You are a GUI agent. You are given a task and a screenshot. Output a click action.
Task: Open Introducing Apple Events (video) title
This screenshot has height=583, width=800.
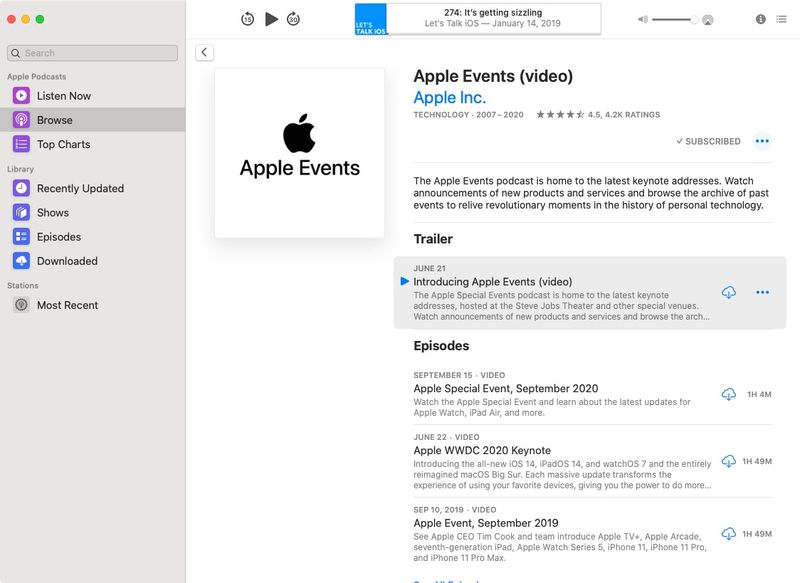[x=492, y=282]
